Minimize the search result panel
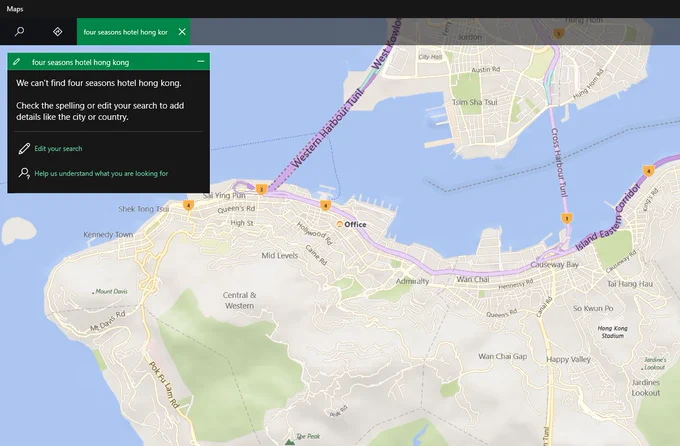This screenshot has width=680, height=446. point(200,62)
